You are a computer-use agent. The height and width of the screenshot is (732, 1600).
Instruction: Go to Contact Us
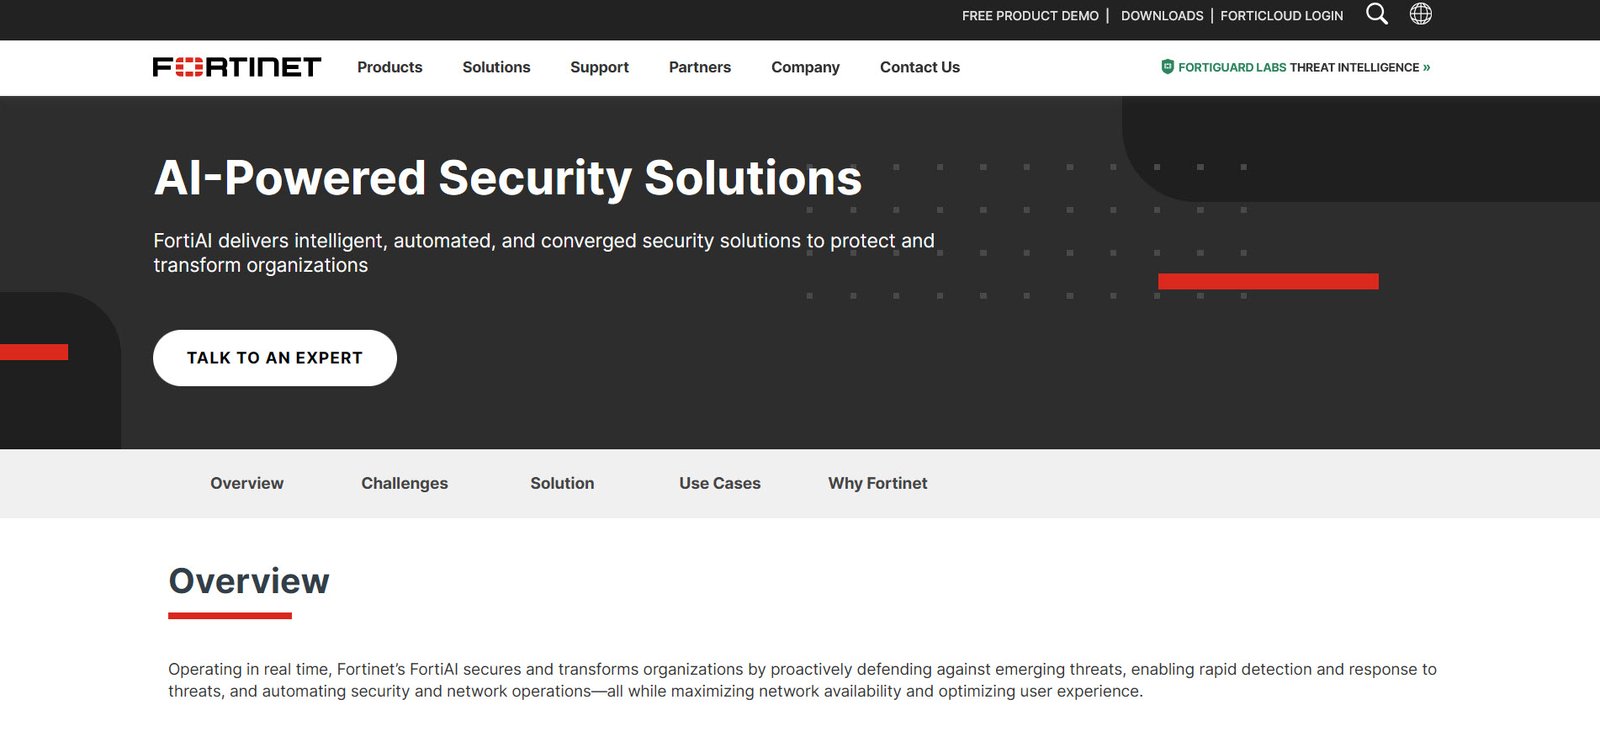pos(920,67)
